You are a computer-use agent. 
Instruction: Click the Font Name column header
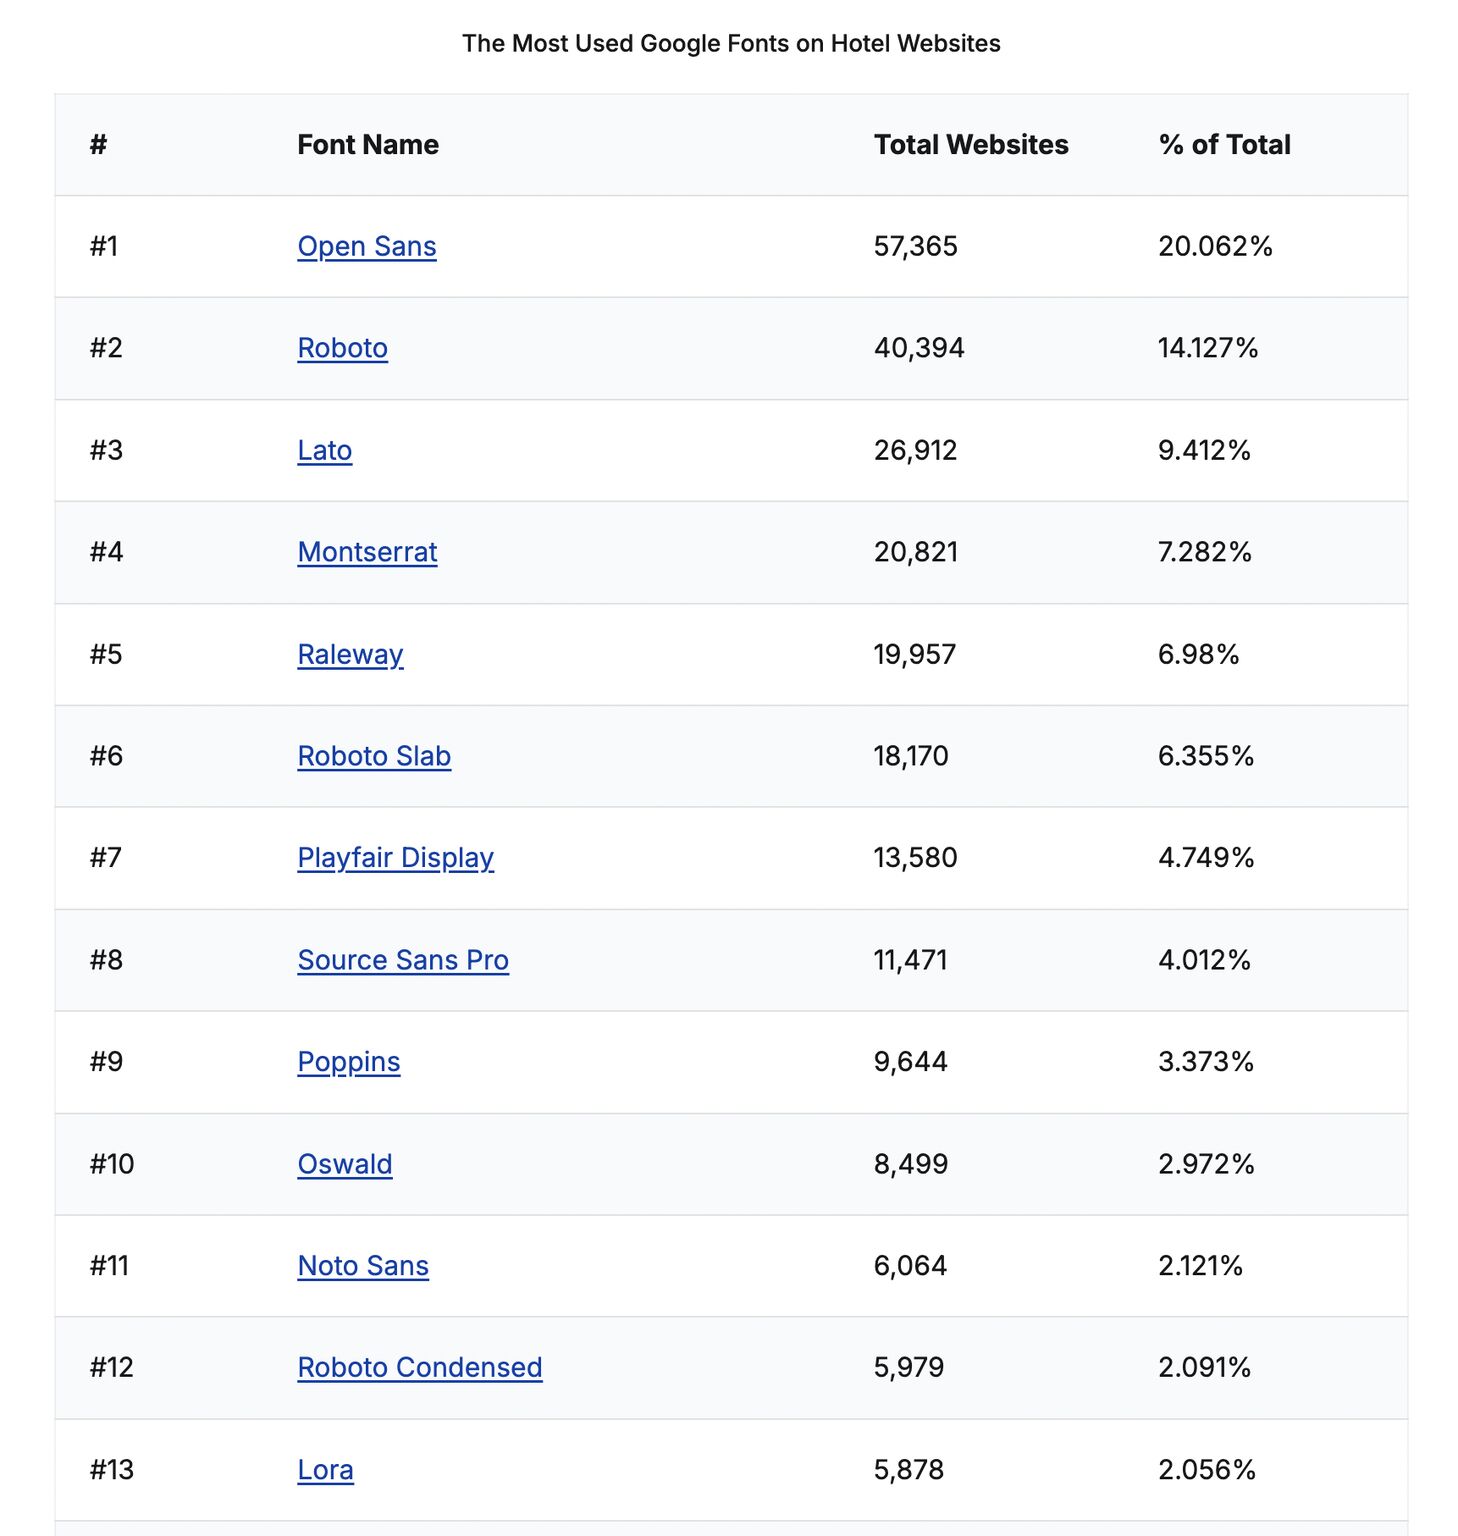click(x=368, y=145)
